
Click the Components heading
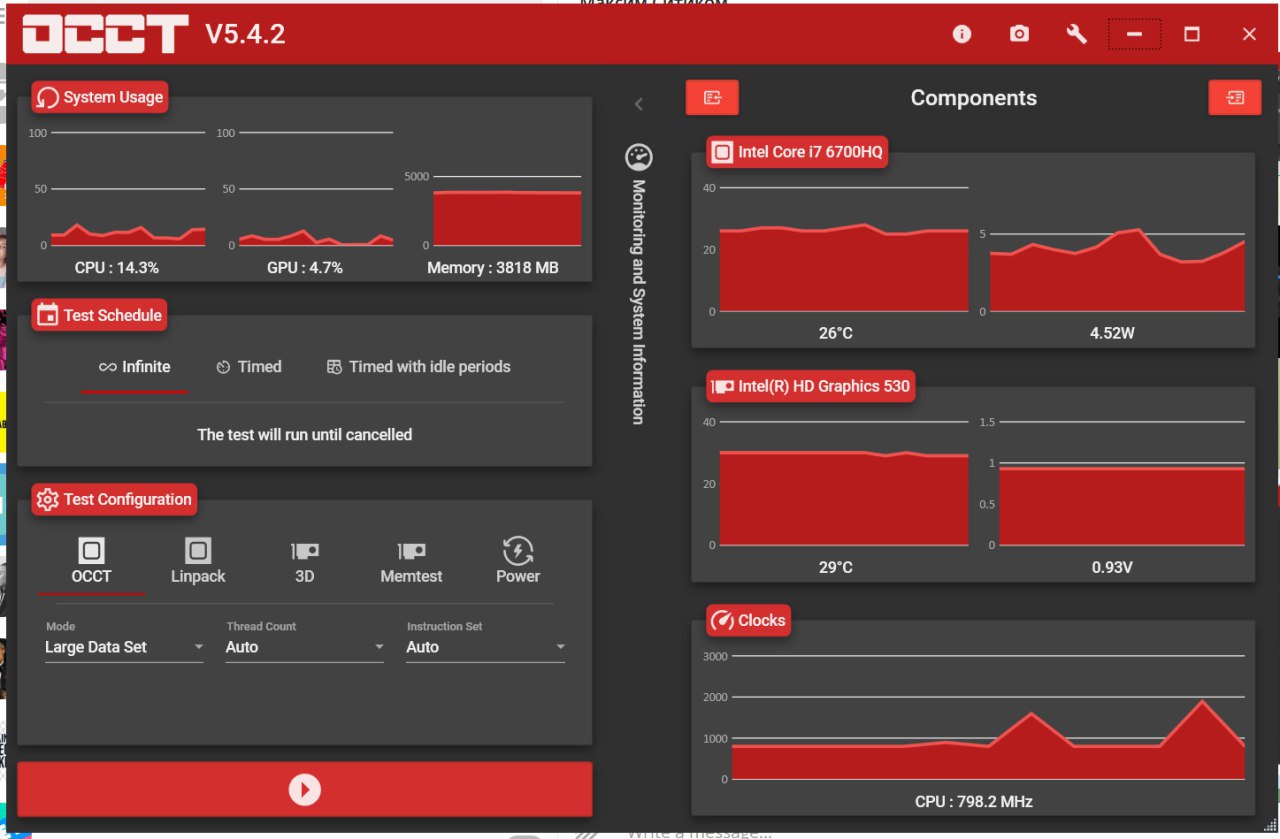pos(974,98)
